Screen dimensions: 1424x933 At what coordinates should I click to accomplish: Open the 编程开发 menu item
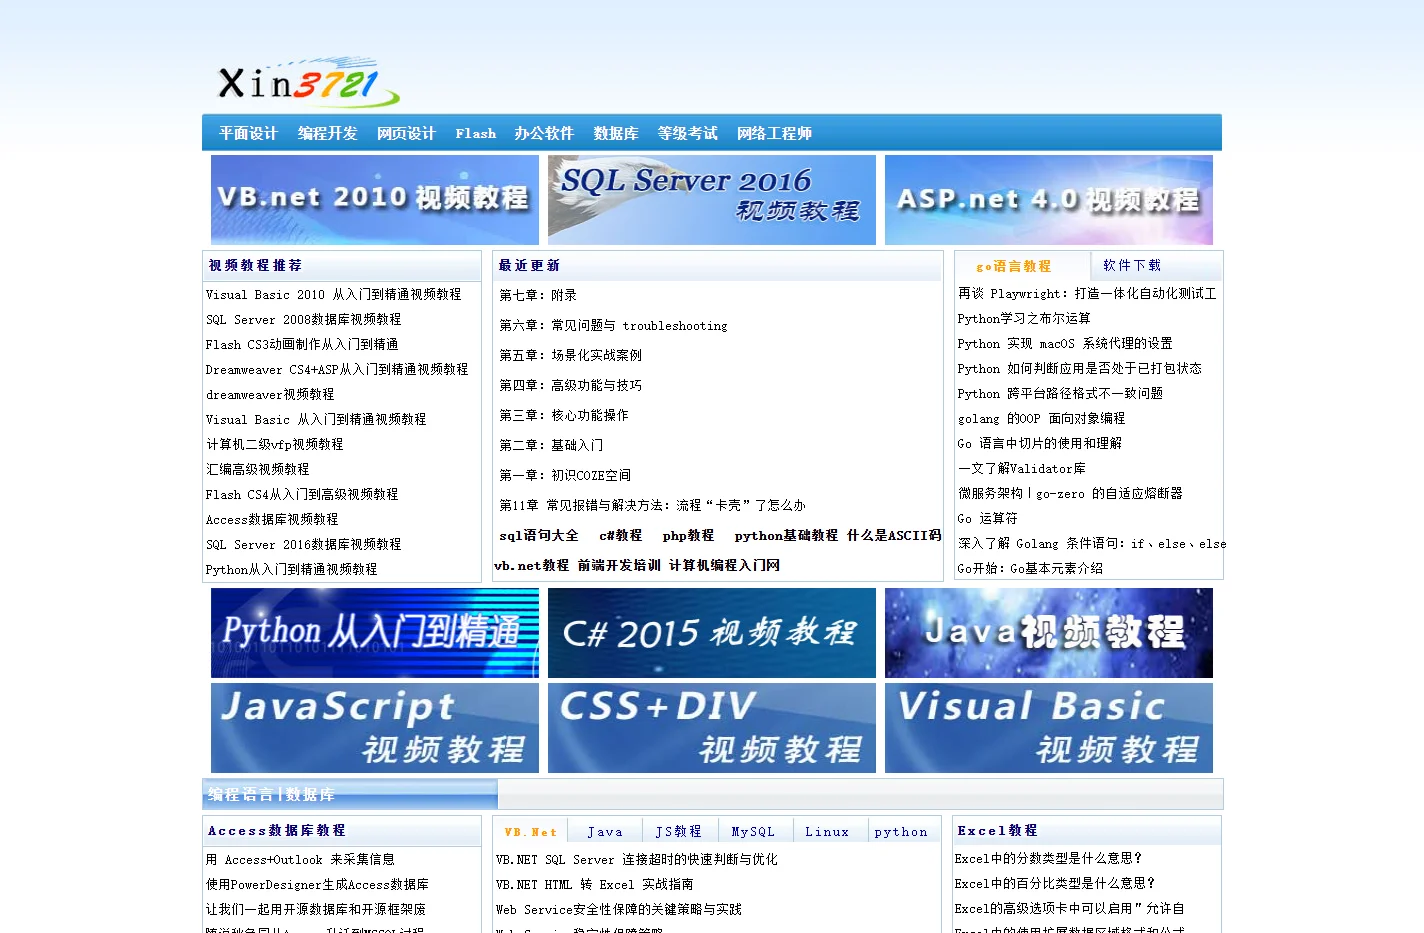point(327,133)
